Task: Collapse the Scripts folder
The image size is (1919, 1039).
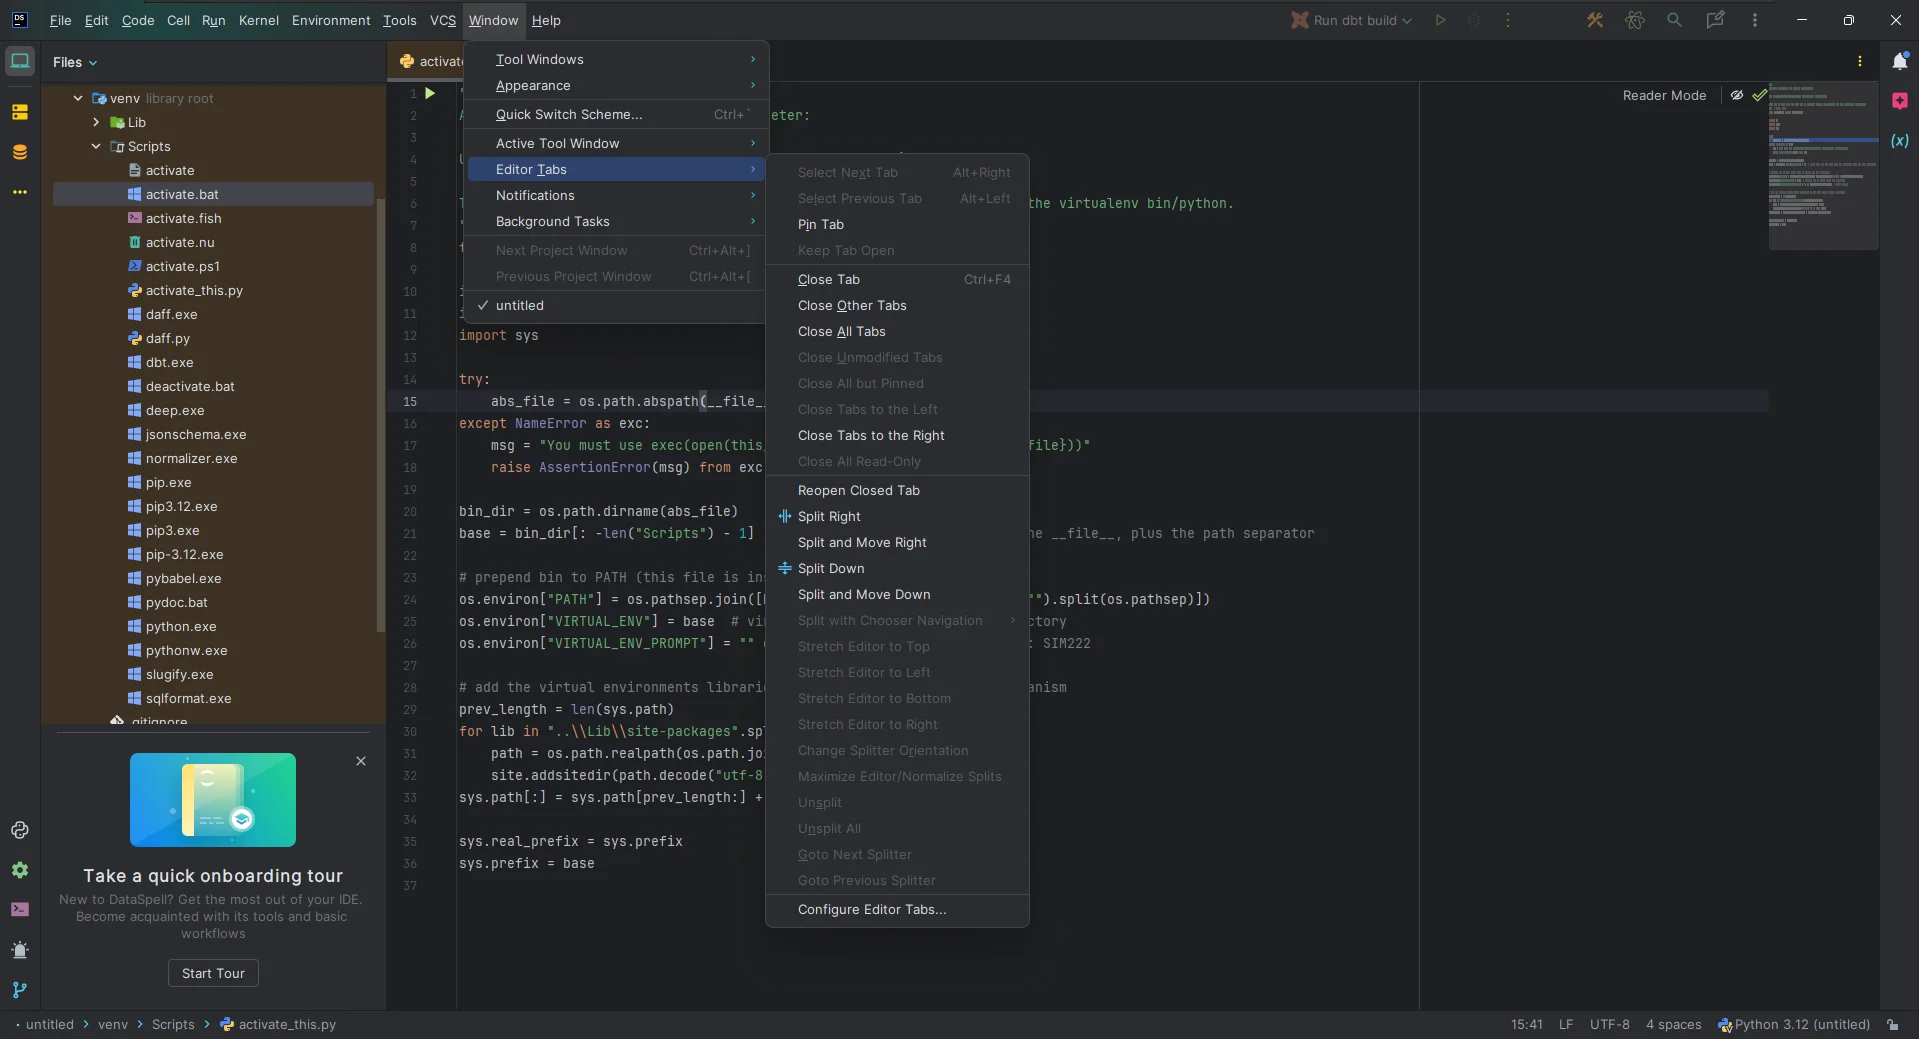Action: [x=96, y=146]
